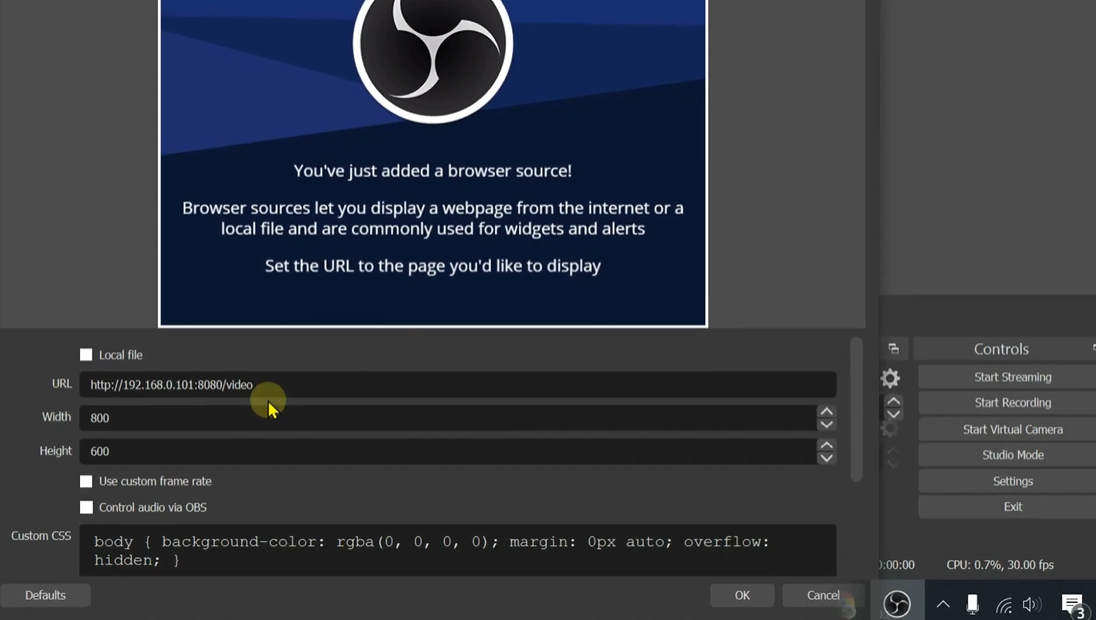Click the down chevron next to Start Recording
Screen dimensions: 1096x620
pyautogui.click(x=893, y=414)
